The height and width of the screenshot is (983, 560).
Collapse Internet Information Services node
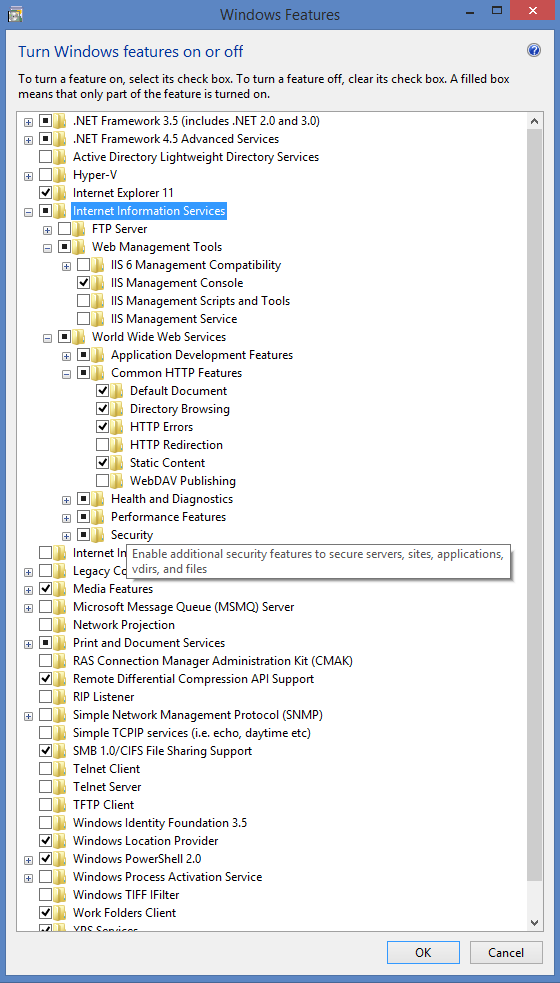28,212
